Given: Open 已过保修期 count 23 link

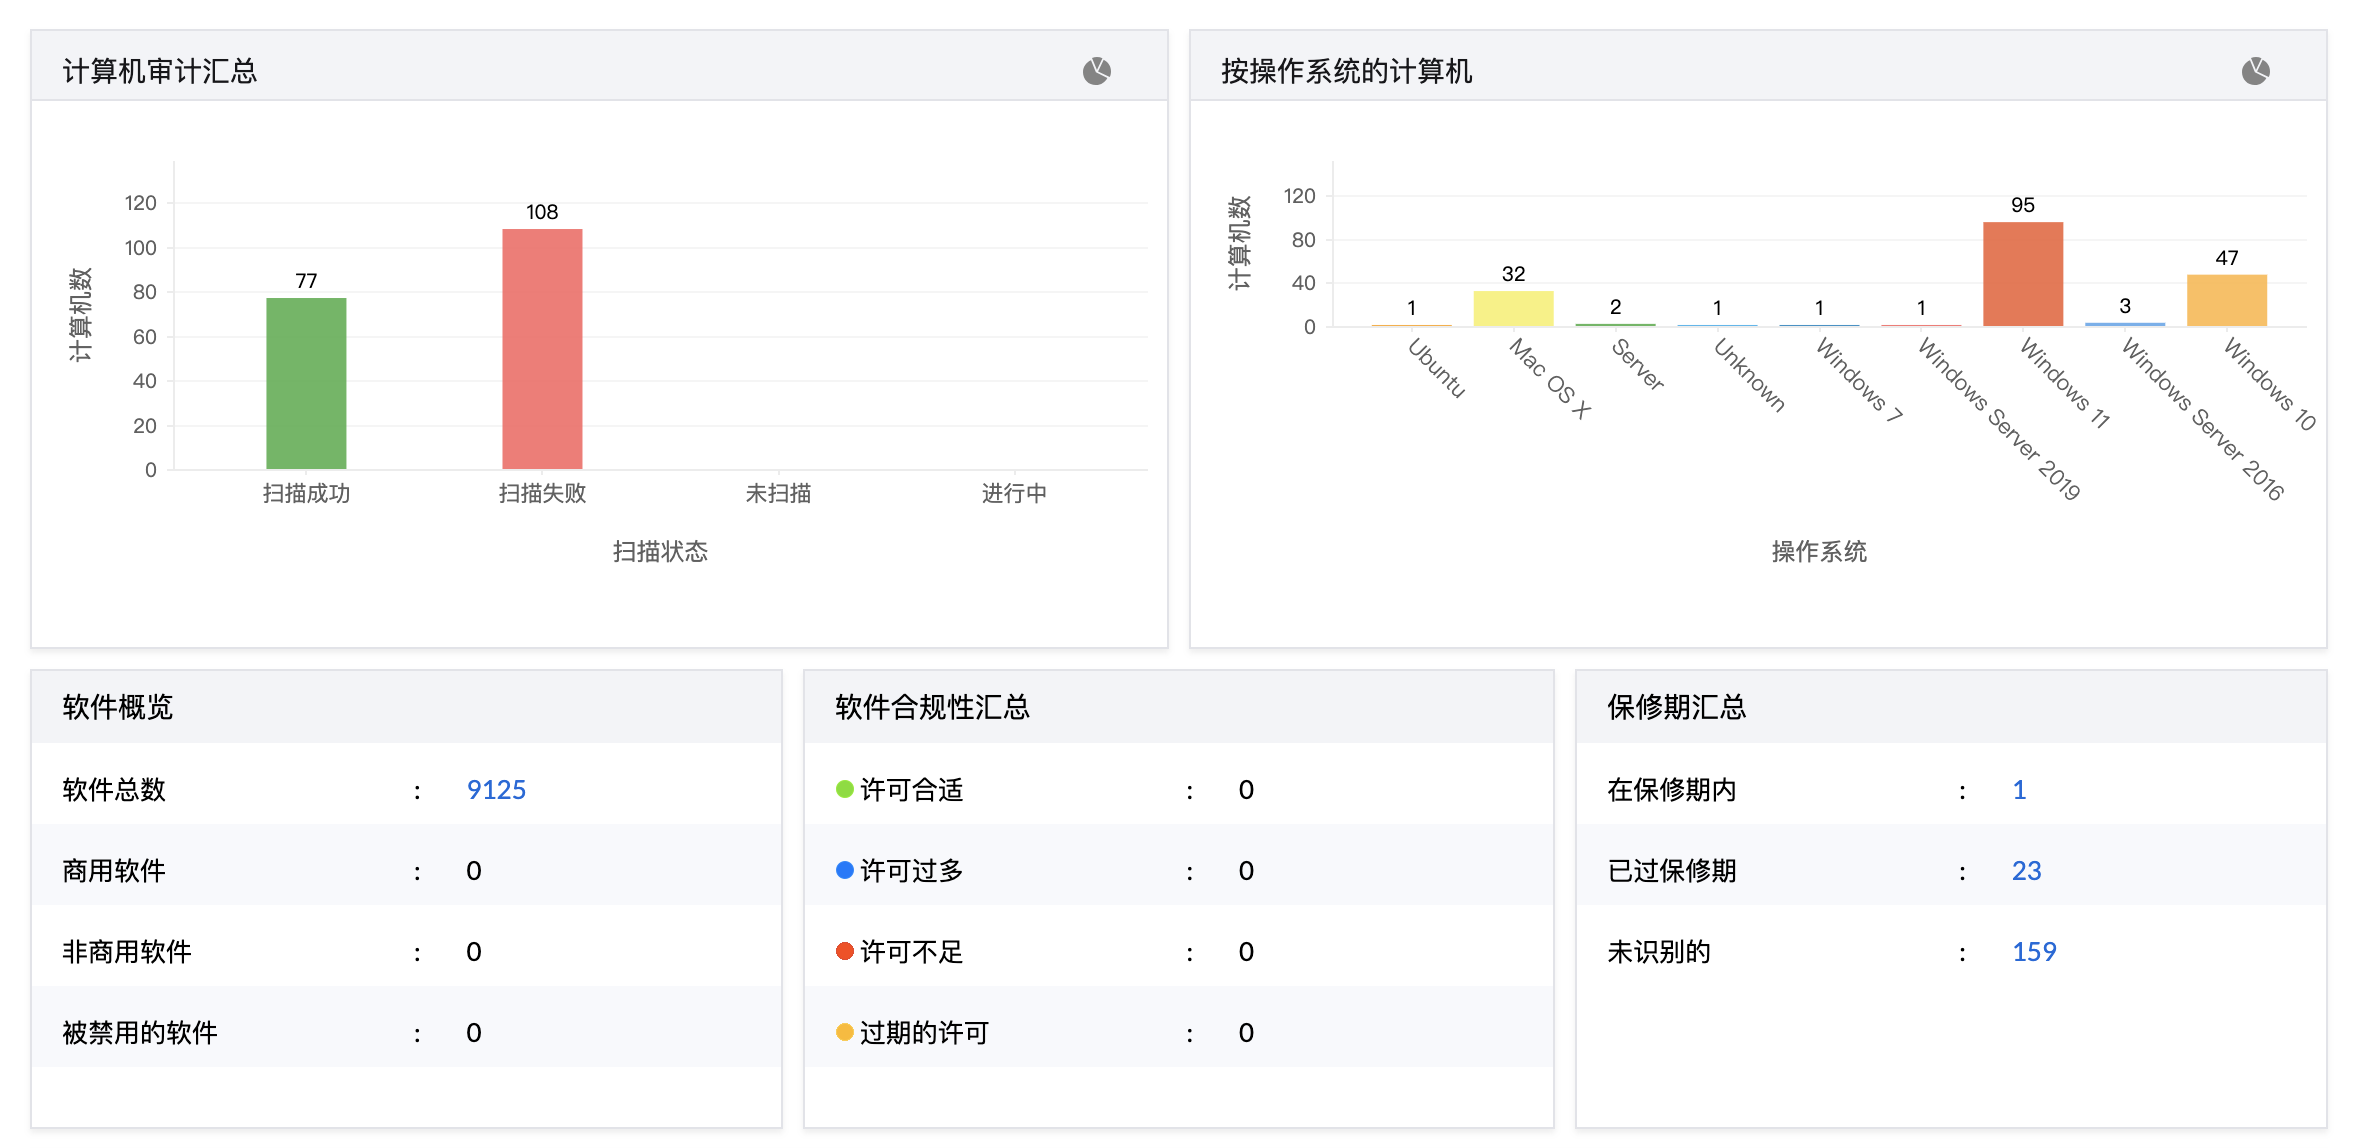Looking at the screenshot, I should tap(2025, 871).
